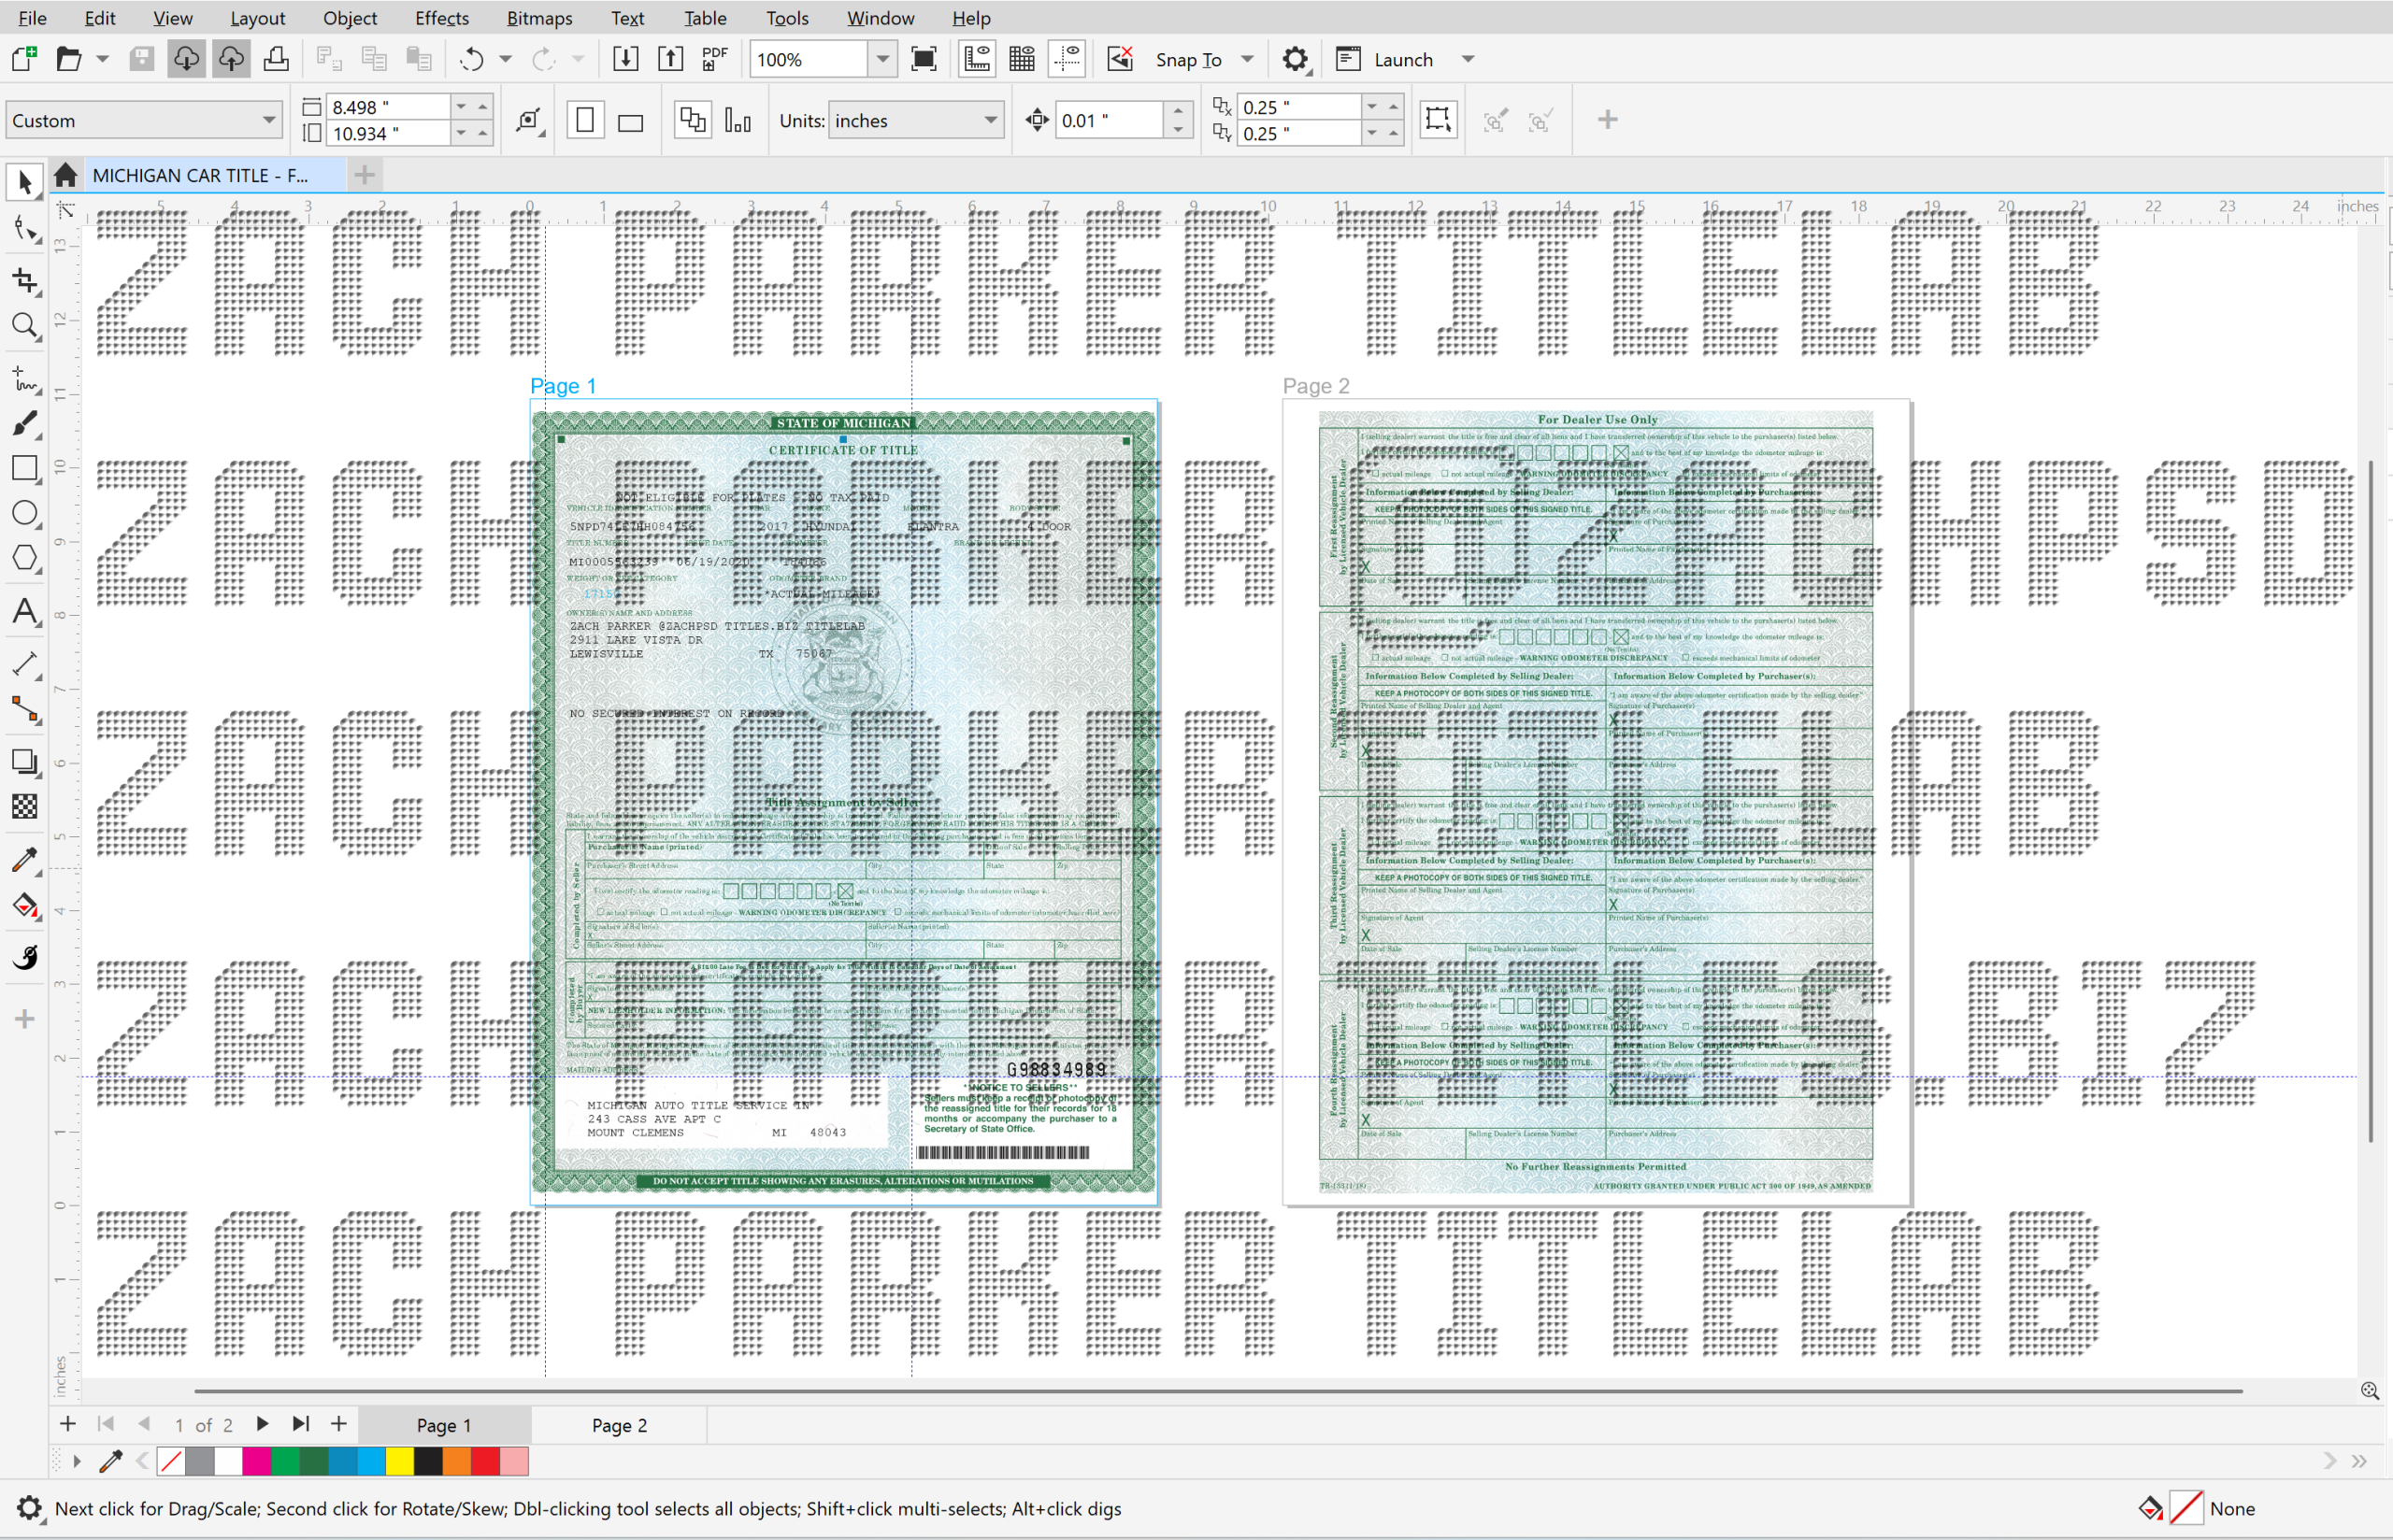This screenshot has height=1540, width=2393.
Task: Open the Layout menu
Action: coord(257,18)
